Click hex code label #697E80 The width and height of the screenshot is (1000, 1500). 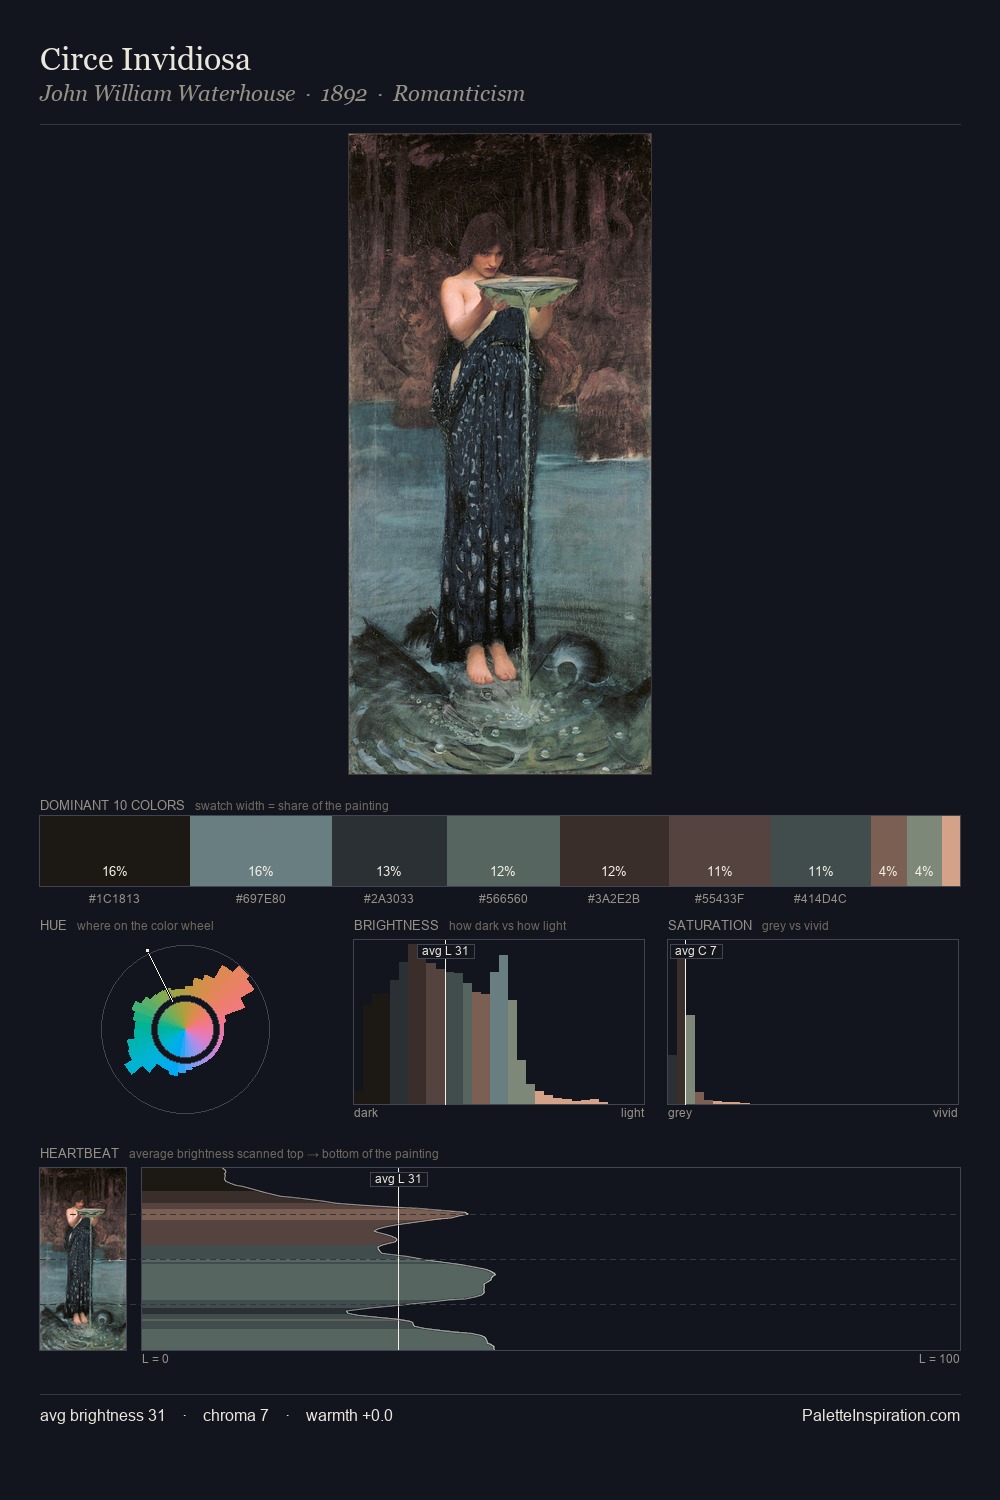coord(261,898)
